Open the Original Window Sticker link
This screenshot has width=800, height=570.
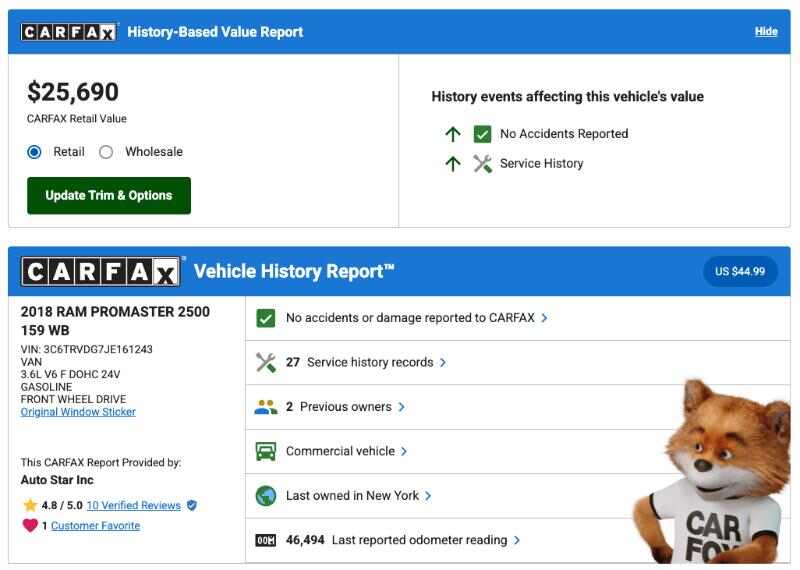78,412
